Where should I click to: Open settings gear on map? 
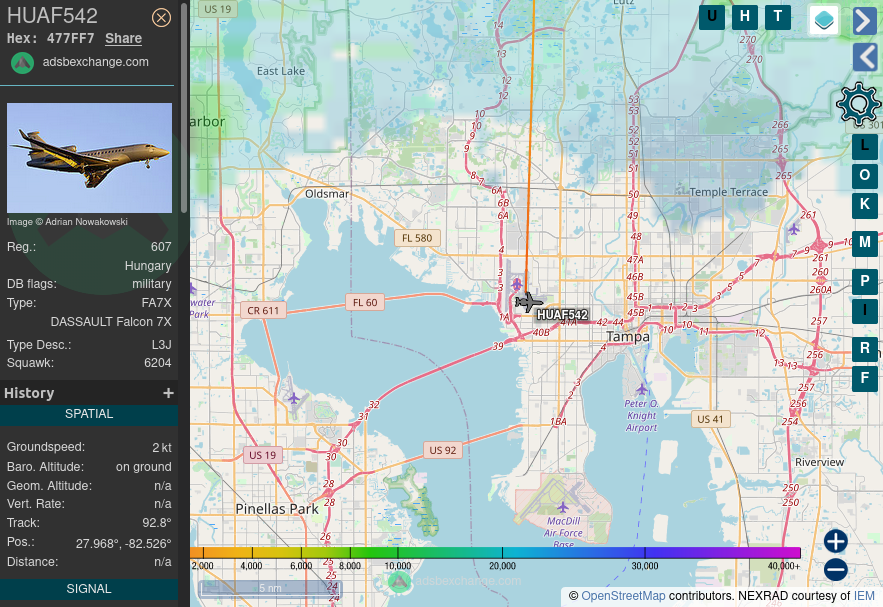tap(858, 104)
